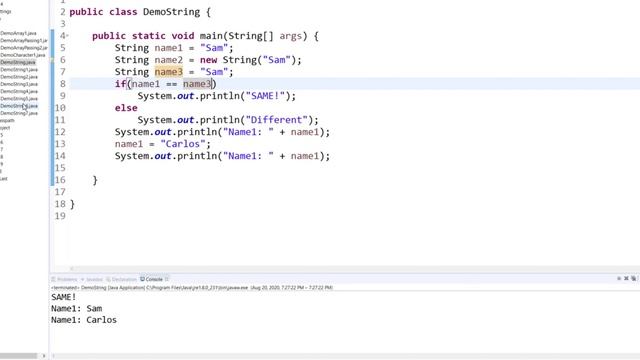Click console output "Name1: Sam"

pyautogui.click(x=76, y=308)
